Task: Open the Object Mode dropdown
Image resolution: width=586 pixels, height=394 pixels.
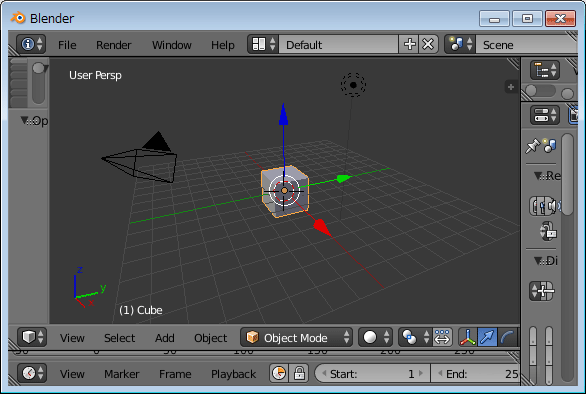Action: pyautogui.click(x=296, y=338)
